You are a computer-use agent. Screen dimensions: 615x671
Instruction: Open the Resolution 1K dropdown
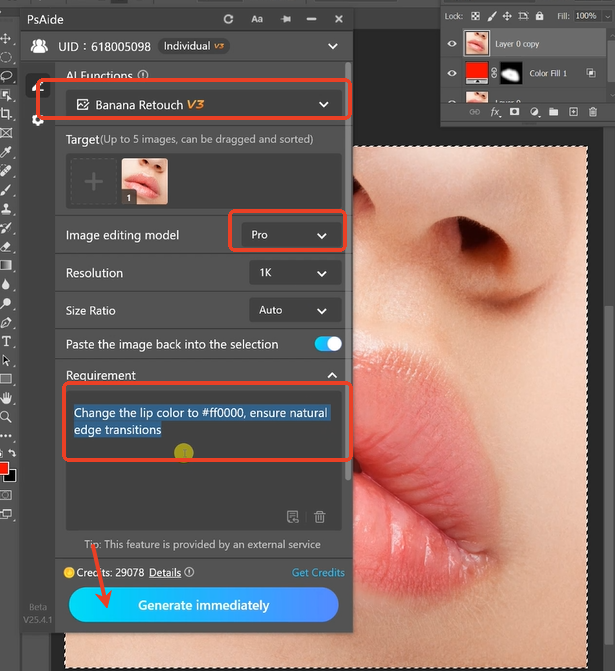[x=294, y=273]
